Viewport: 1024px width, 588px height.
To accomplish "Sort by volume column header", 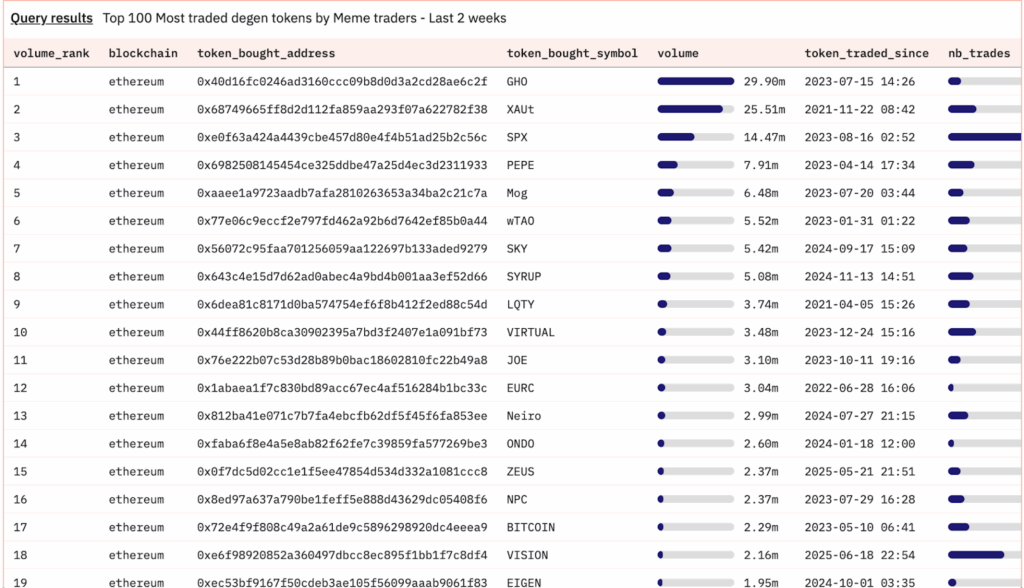I will [678, 54].
